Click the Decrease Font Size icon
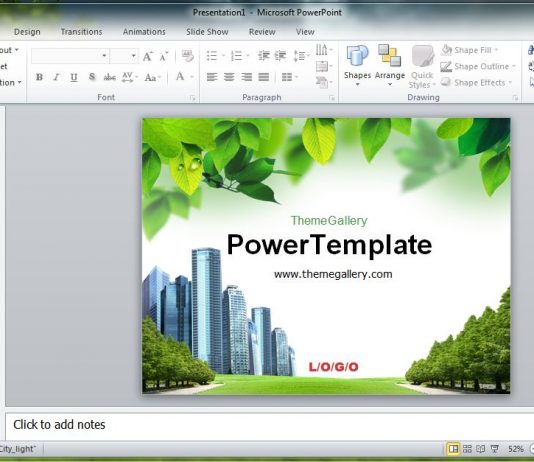Screen dimensions: 534x462 click(164, 56)
